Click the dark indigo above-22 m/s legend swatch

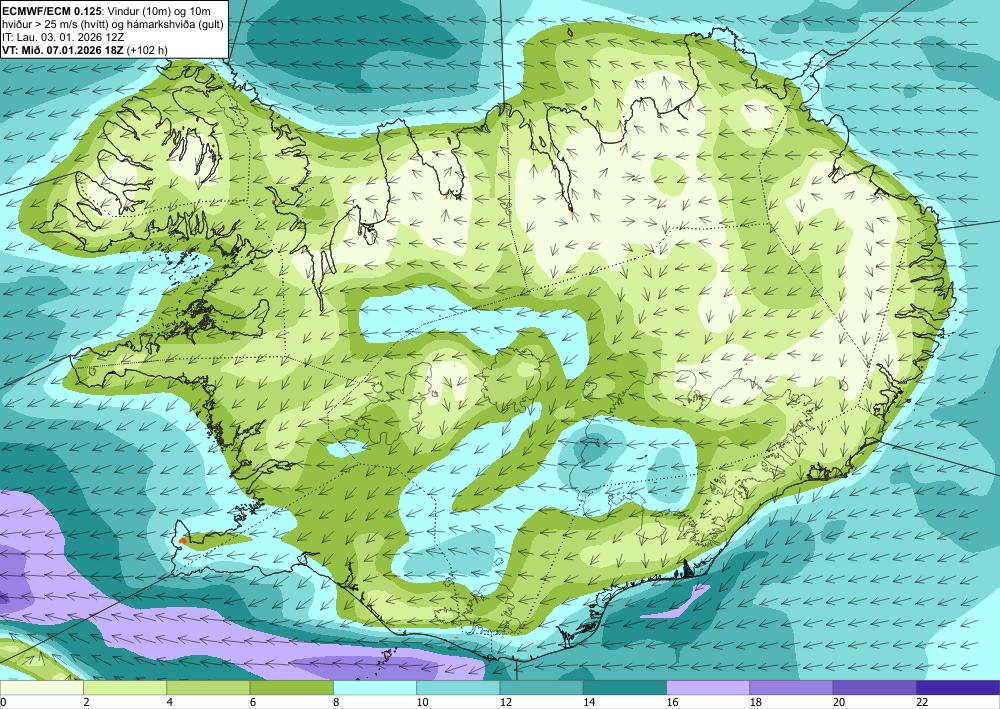pos(958,687)
